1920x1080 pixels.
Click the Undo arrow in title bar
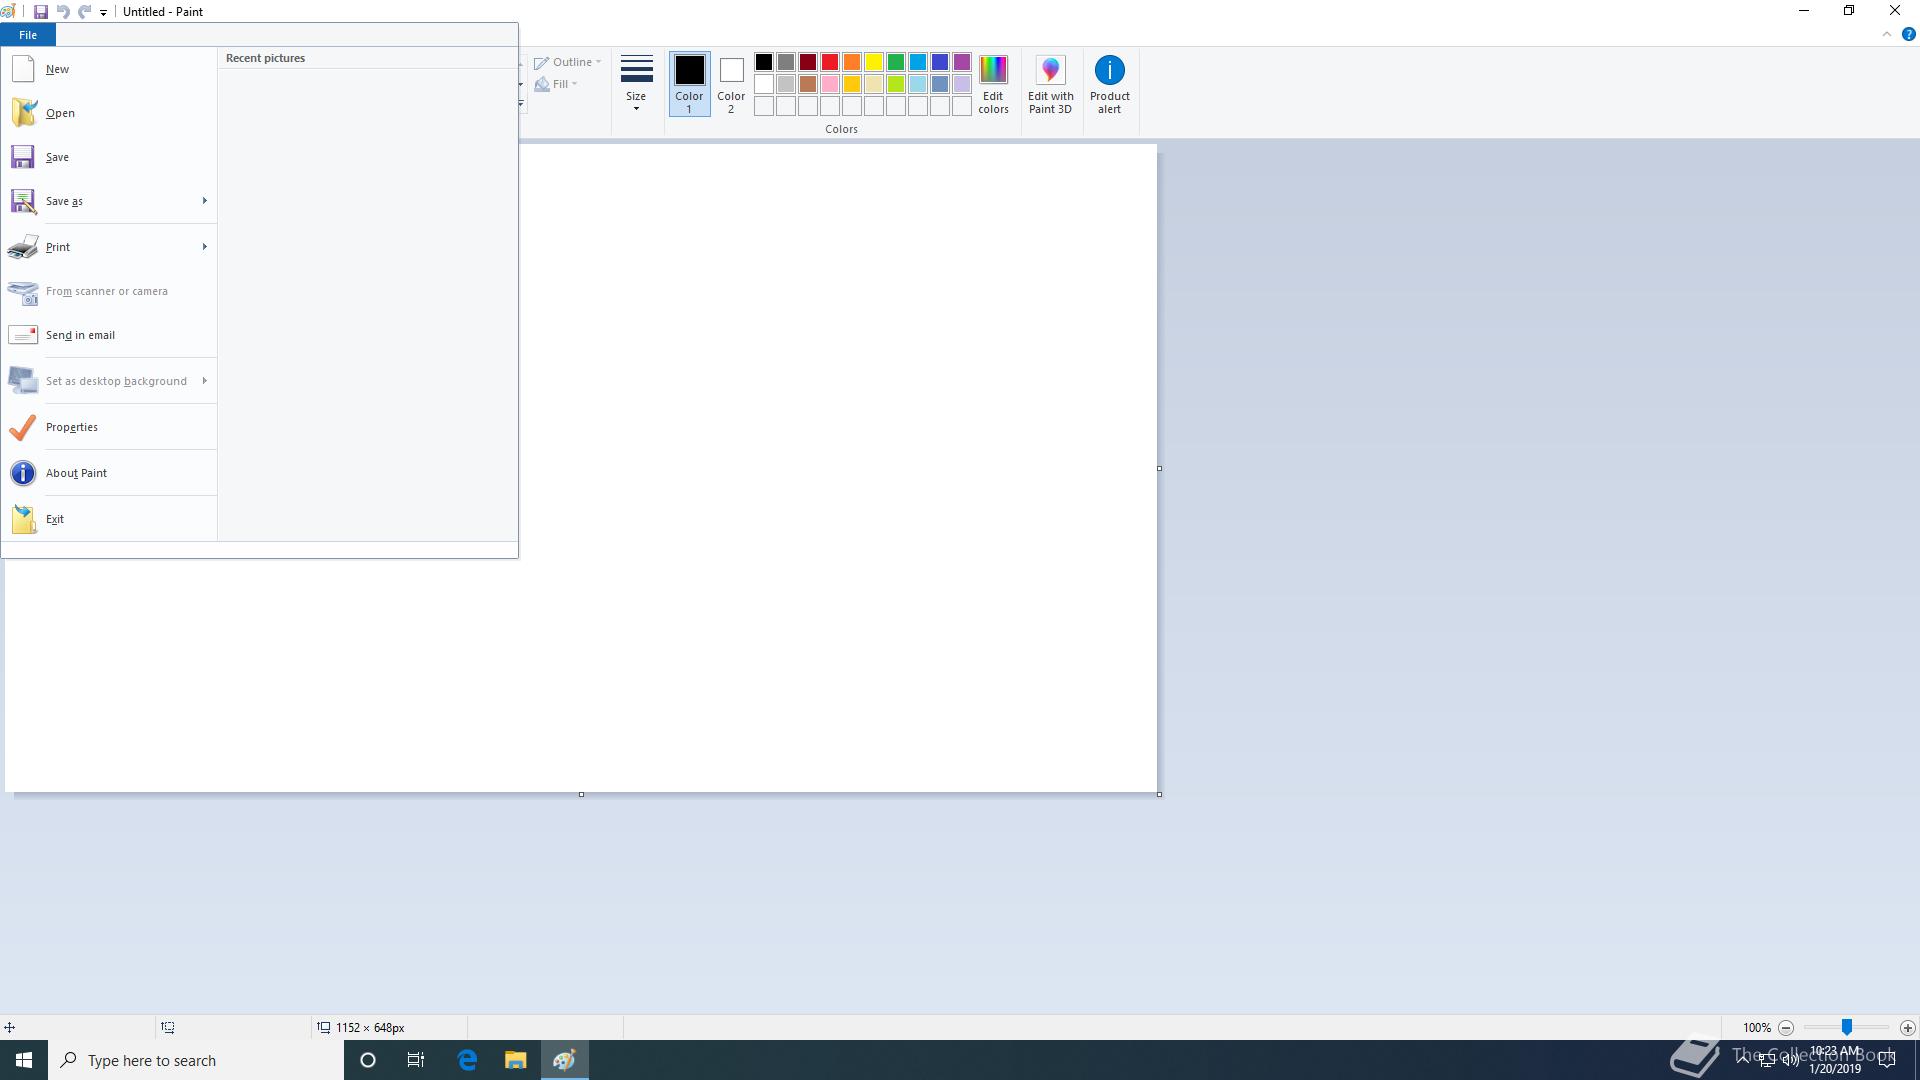click(x=63, y=12)
